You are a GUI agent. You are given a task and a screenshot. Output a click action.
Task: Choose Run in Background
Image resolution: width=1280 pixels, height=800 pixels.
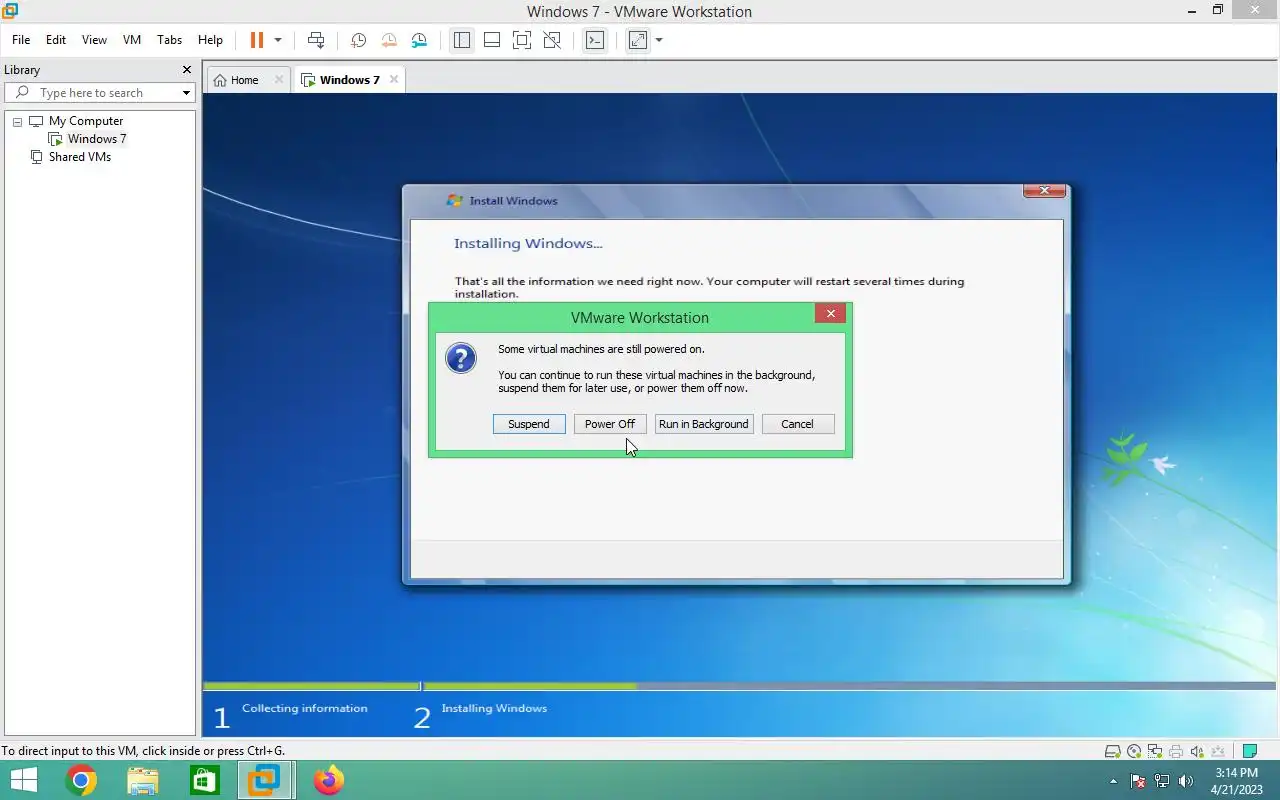(704, 424)
